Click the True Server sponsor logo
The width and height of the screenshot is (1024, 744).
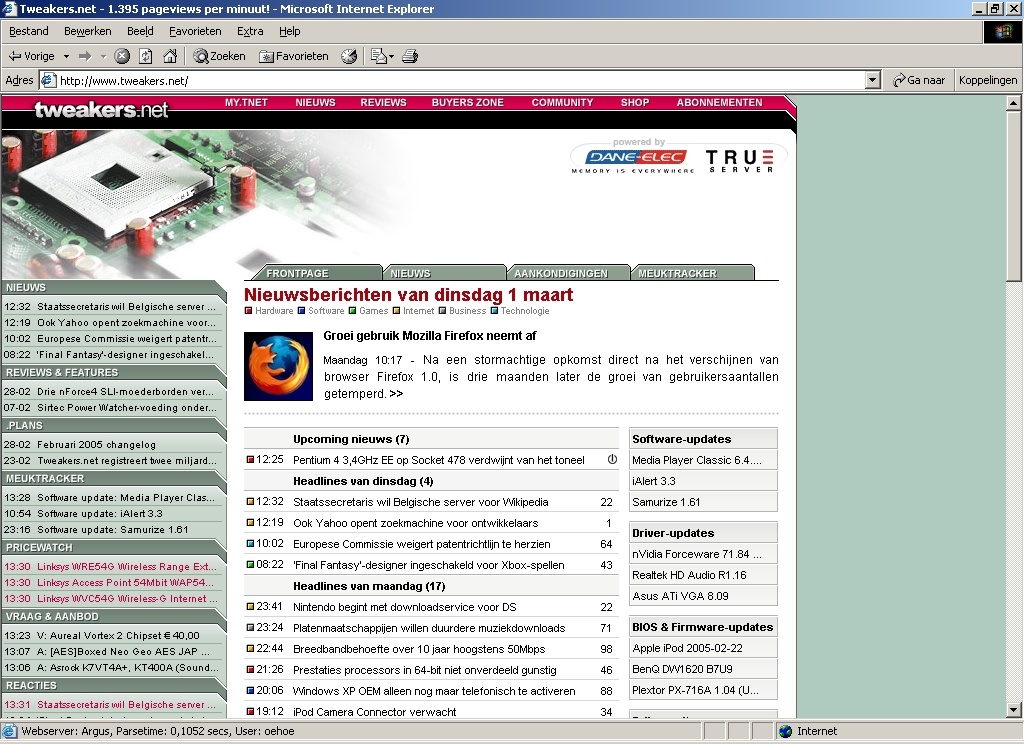tap(741, 160)
